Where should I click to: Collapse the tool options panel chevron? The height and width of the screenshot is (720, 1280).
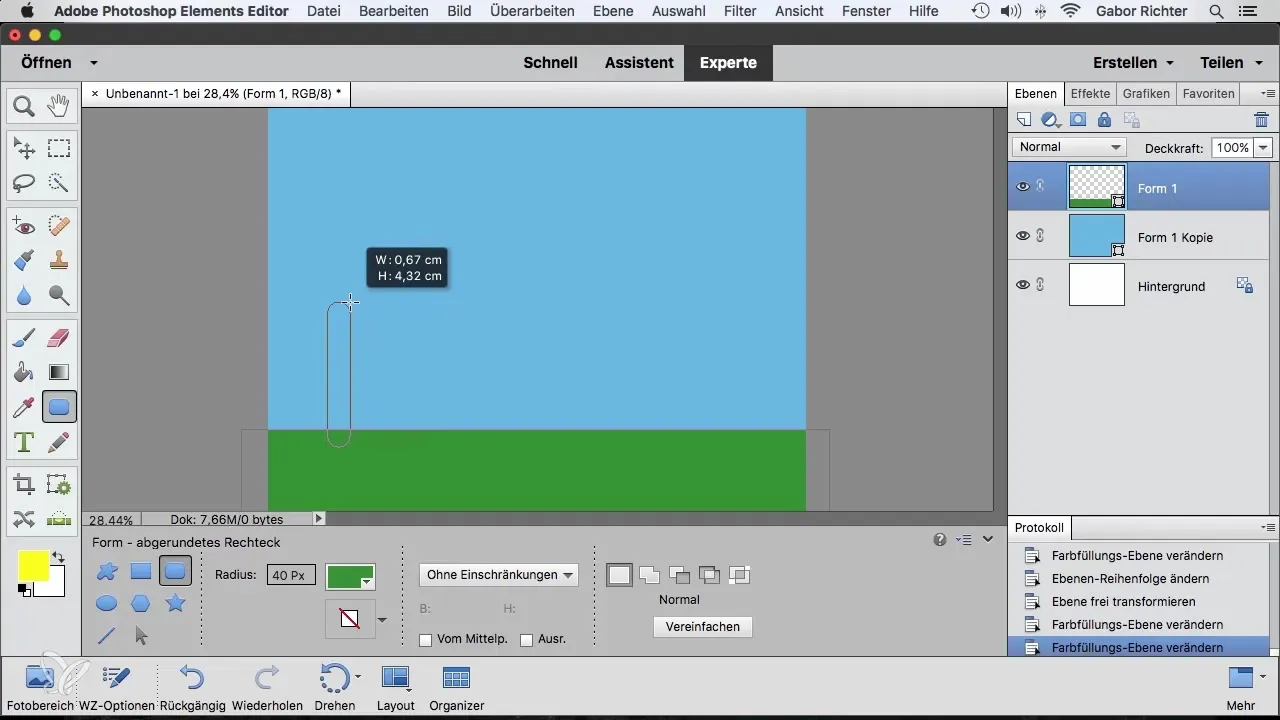(x=987, y=539)
